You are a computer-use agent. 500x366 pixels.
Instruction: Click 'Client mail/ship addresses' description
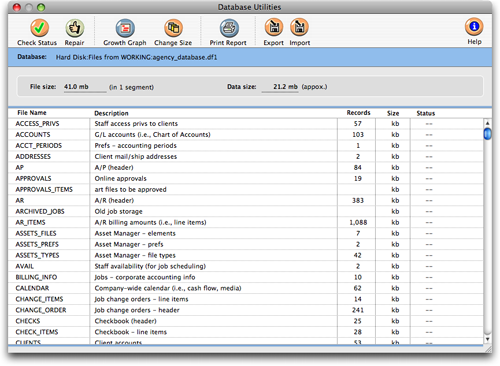point(136,157)
